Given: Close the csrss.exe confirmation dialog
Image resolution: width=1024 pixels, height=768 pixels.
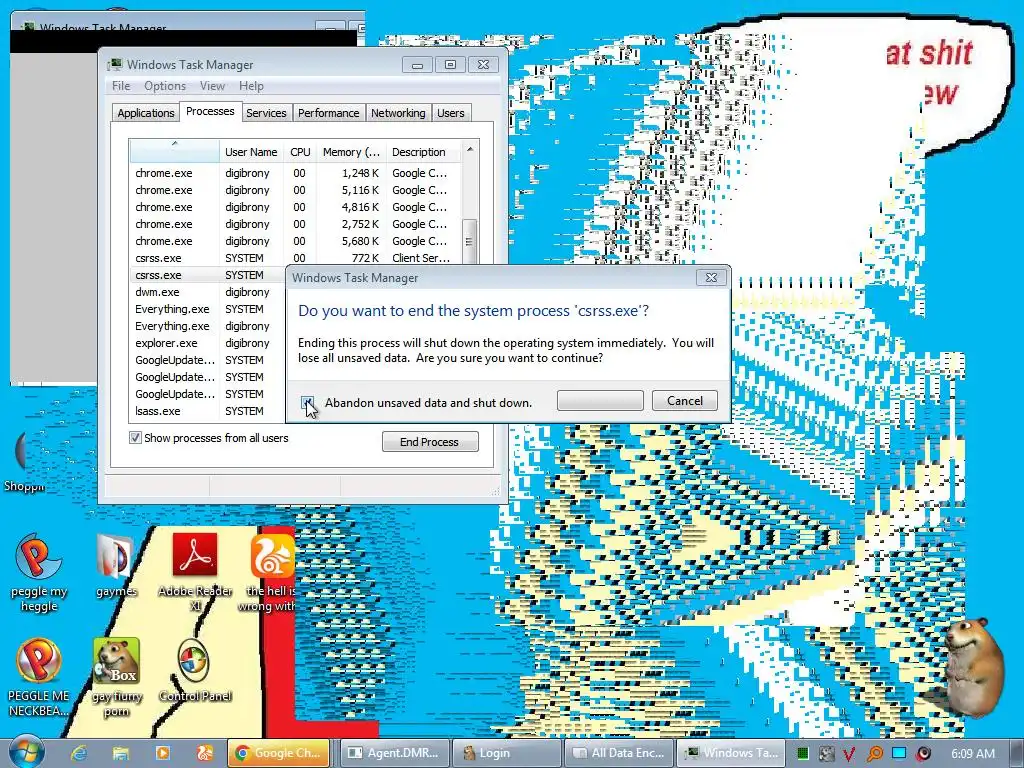Looking at the screenshot, I should 711,278.
